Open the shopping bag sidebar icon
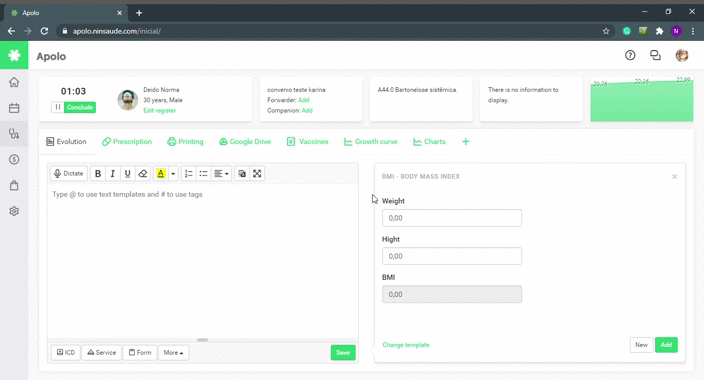 [x=14, y=185]
